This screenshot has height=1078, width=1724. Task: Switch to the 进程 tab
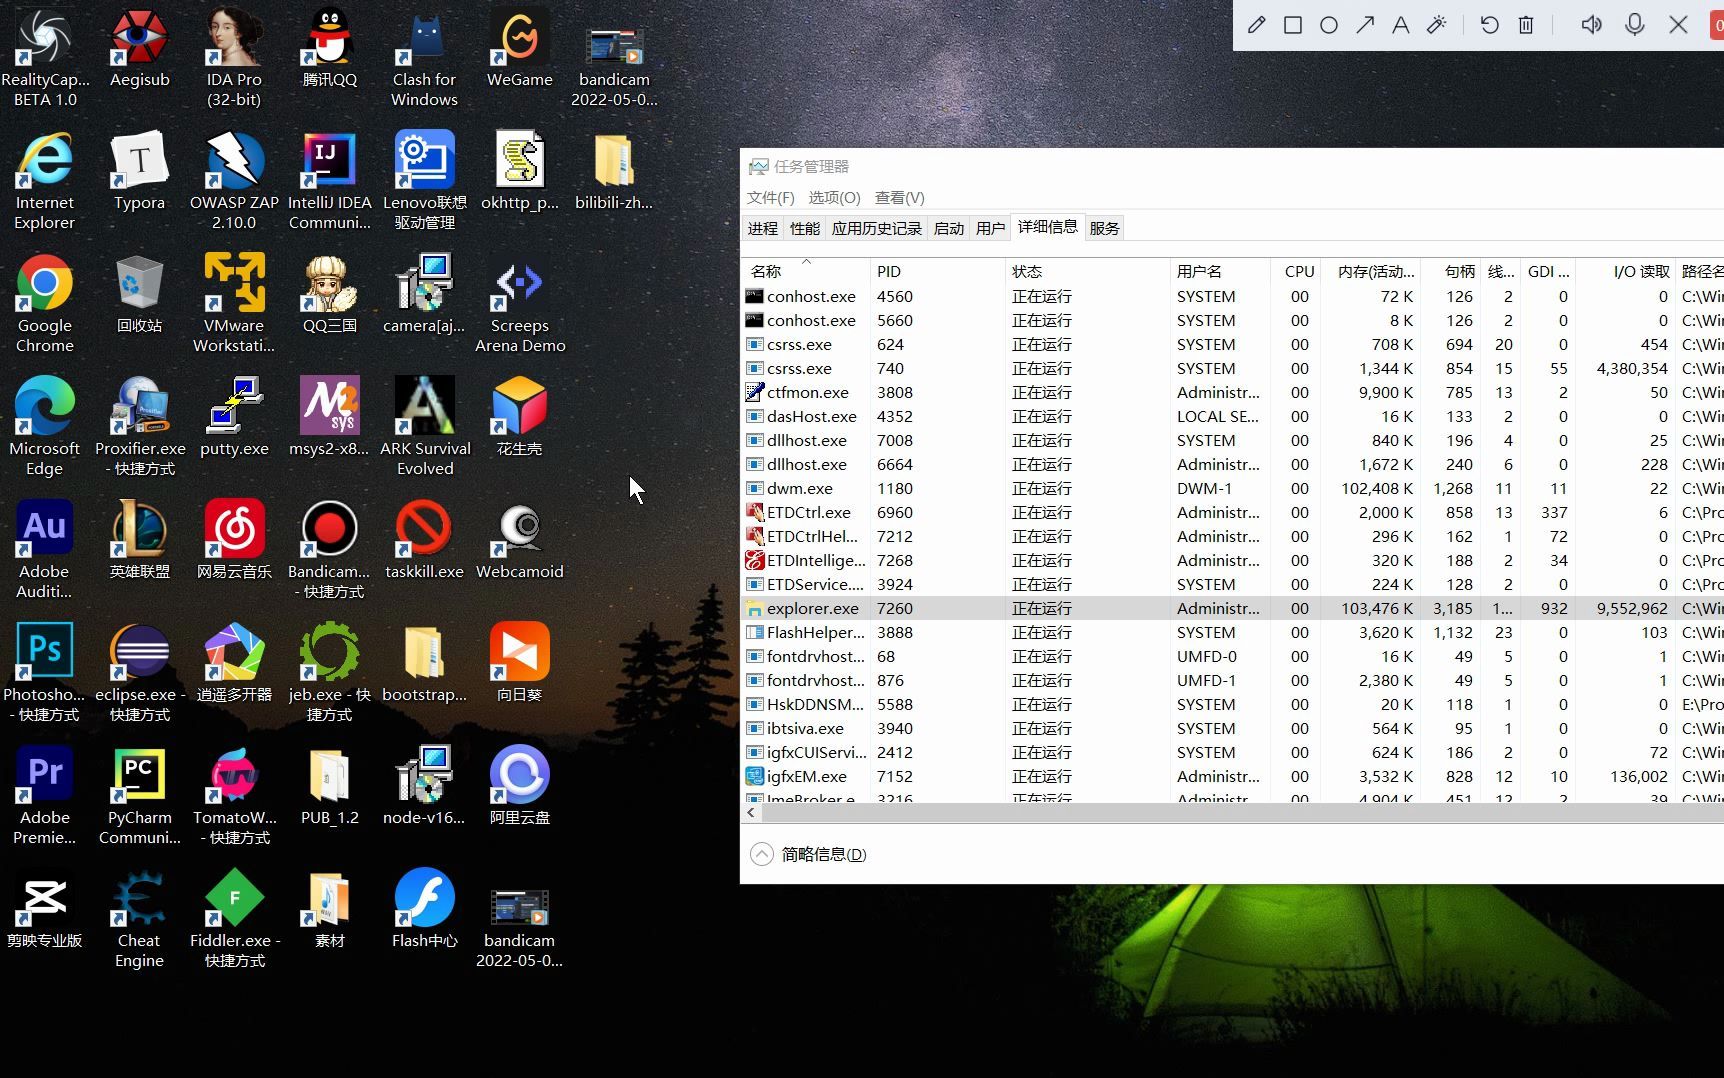(x=762, y=229)
